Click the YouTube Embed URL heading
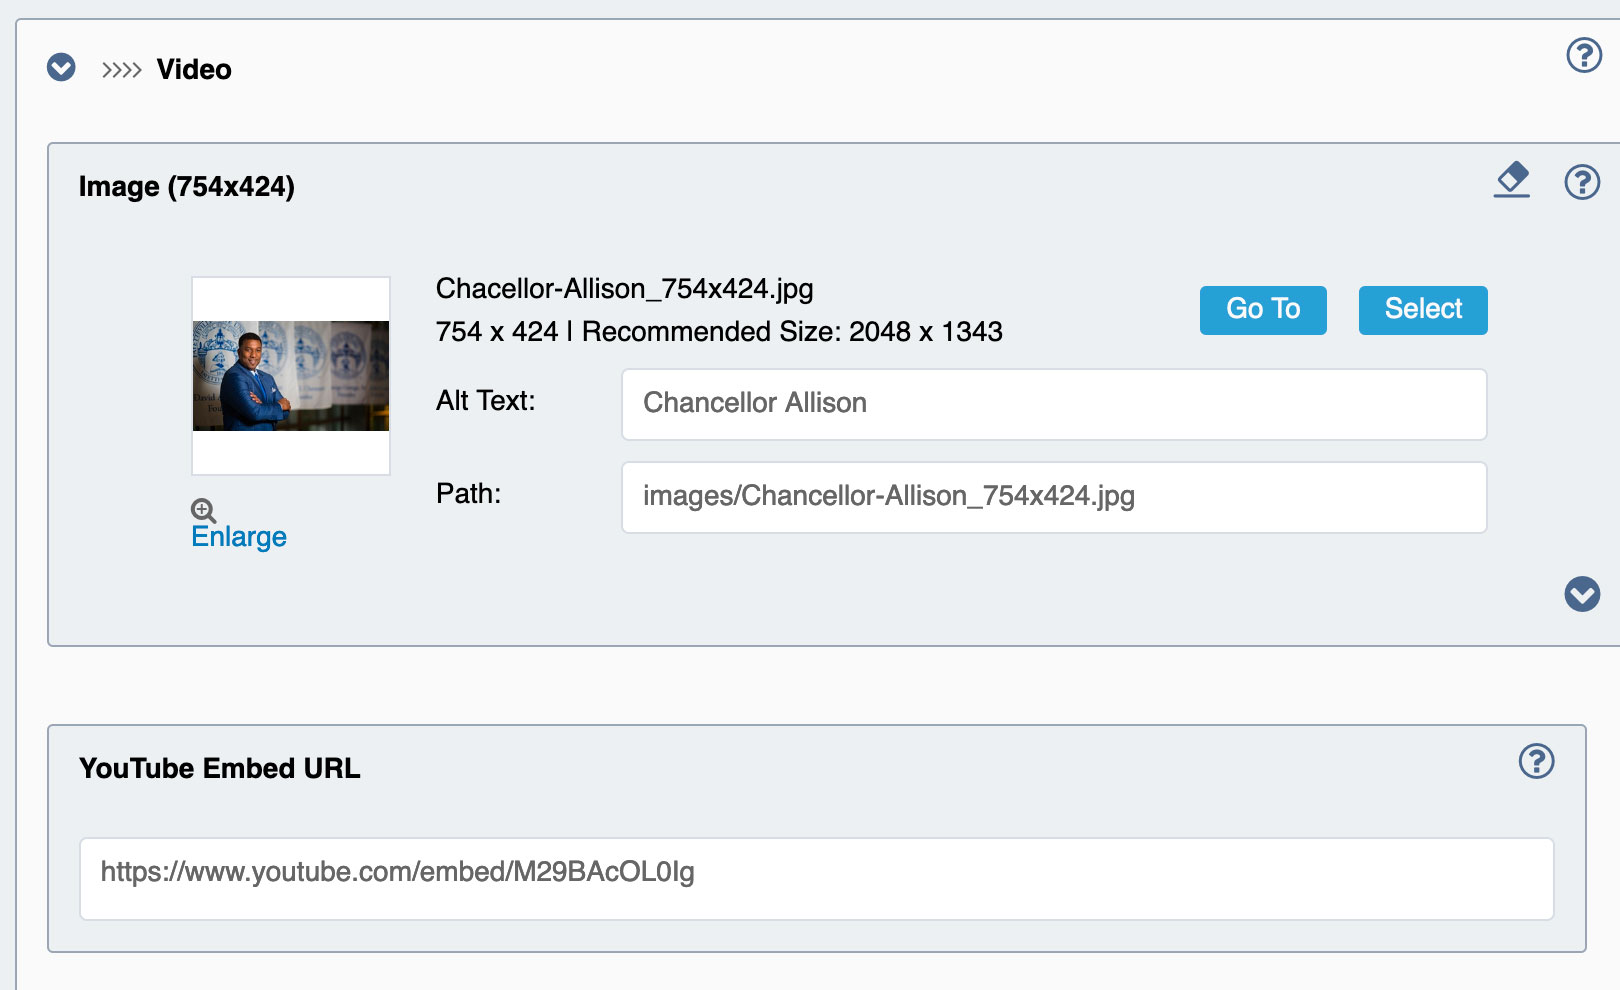This screenshot has width=1620, height=990. point(220,768)
